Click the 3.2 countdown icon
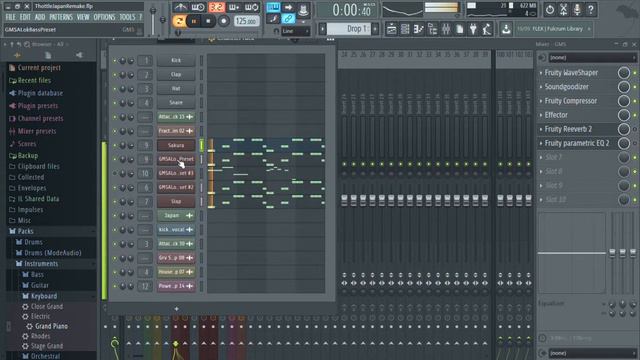Viewport: 640px width, 360px height. tap(217, 7)
